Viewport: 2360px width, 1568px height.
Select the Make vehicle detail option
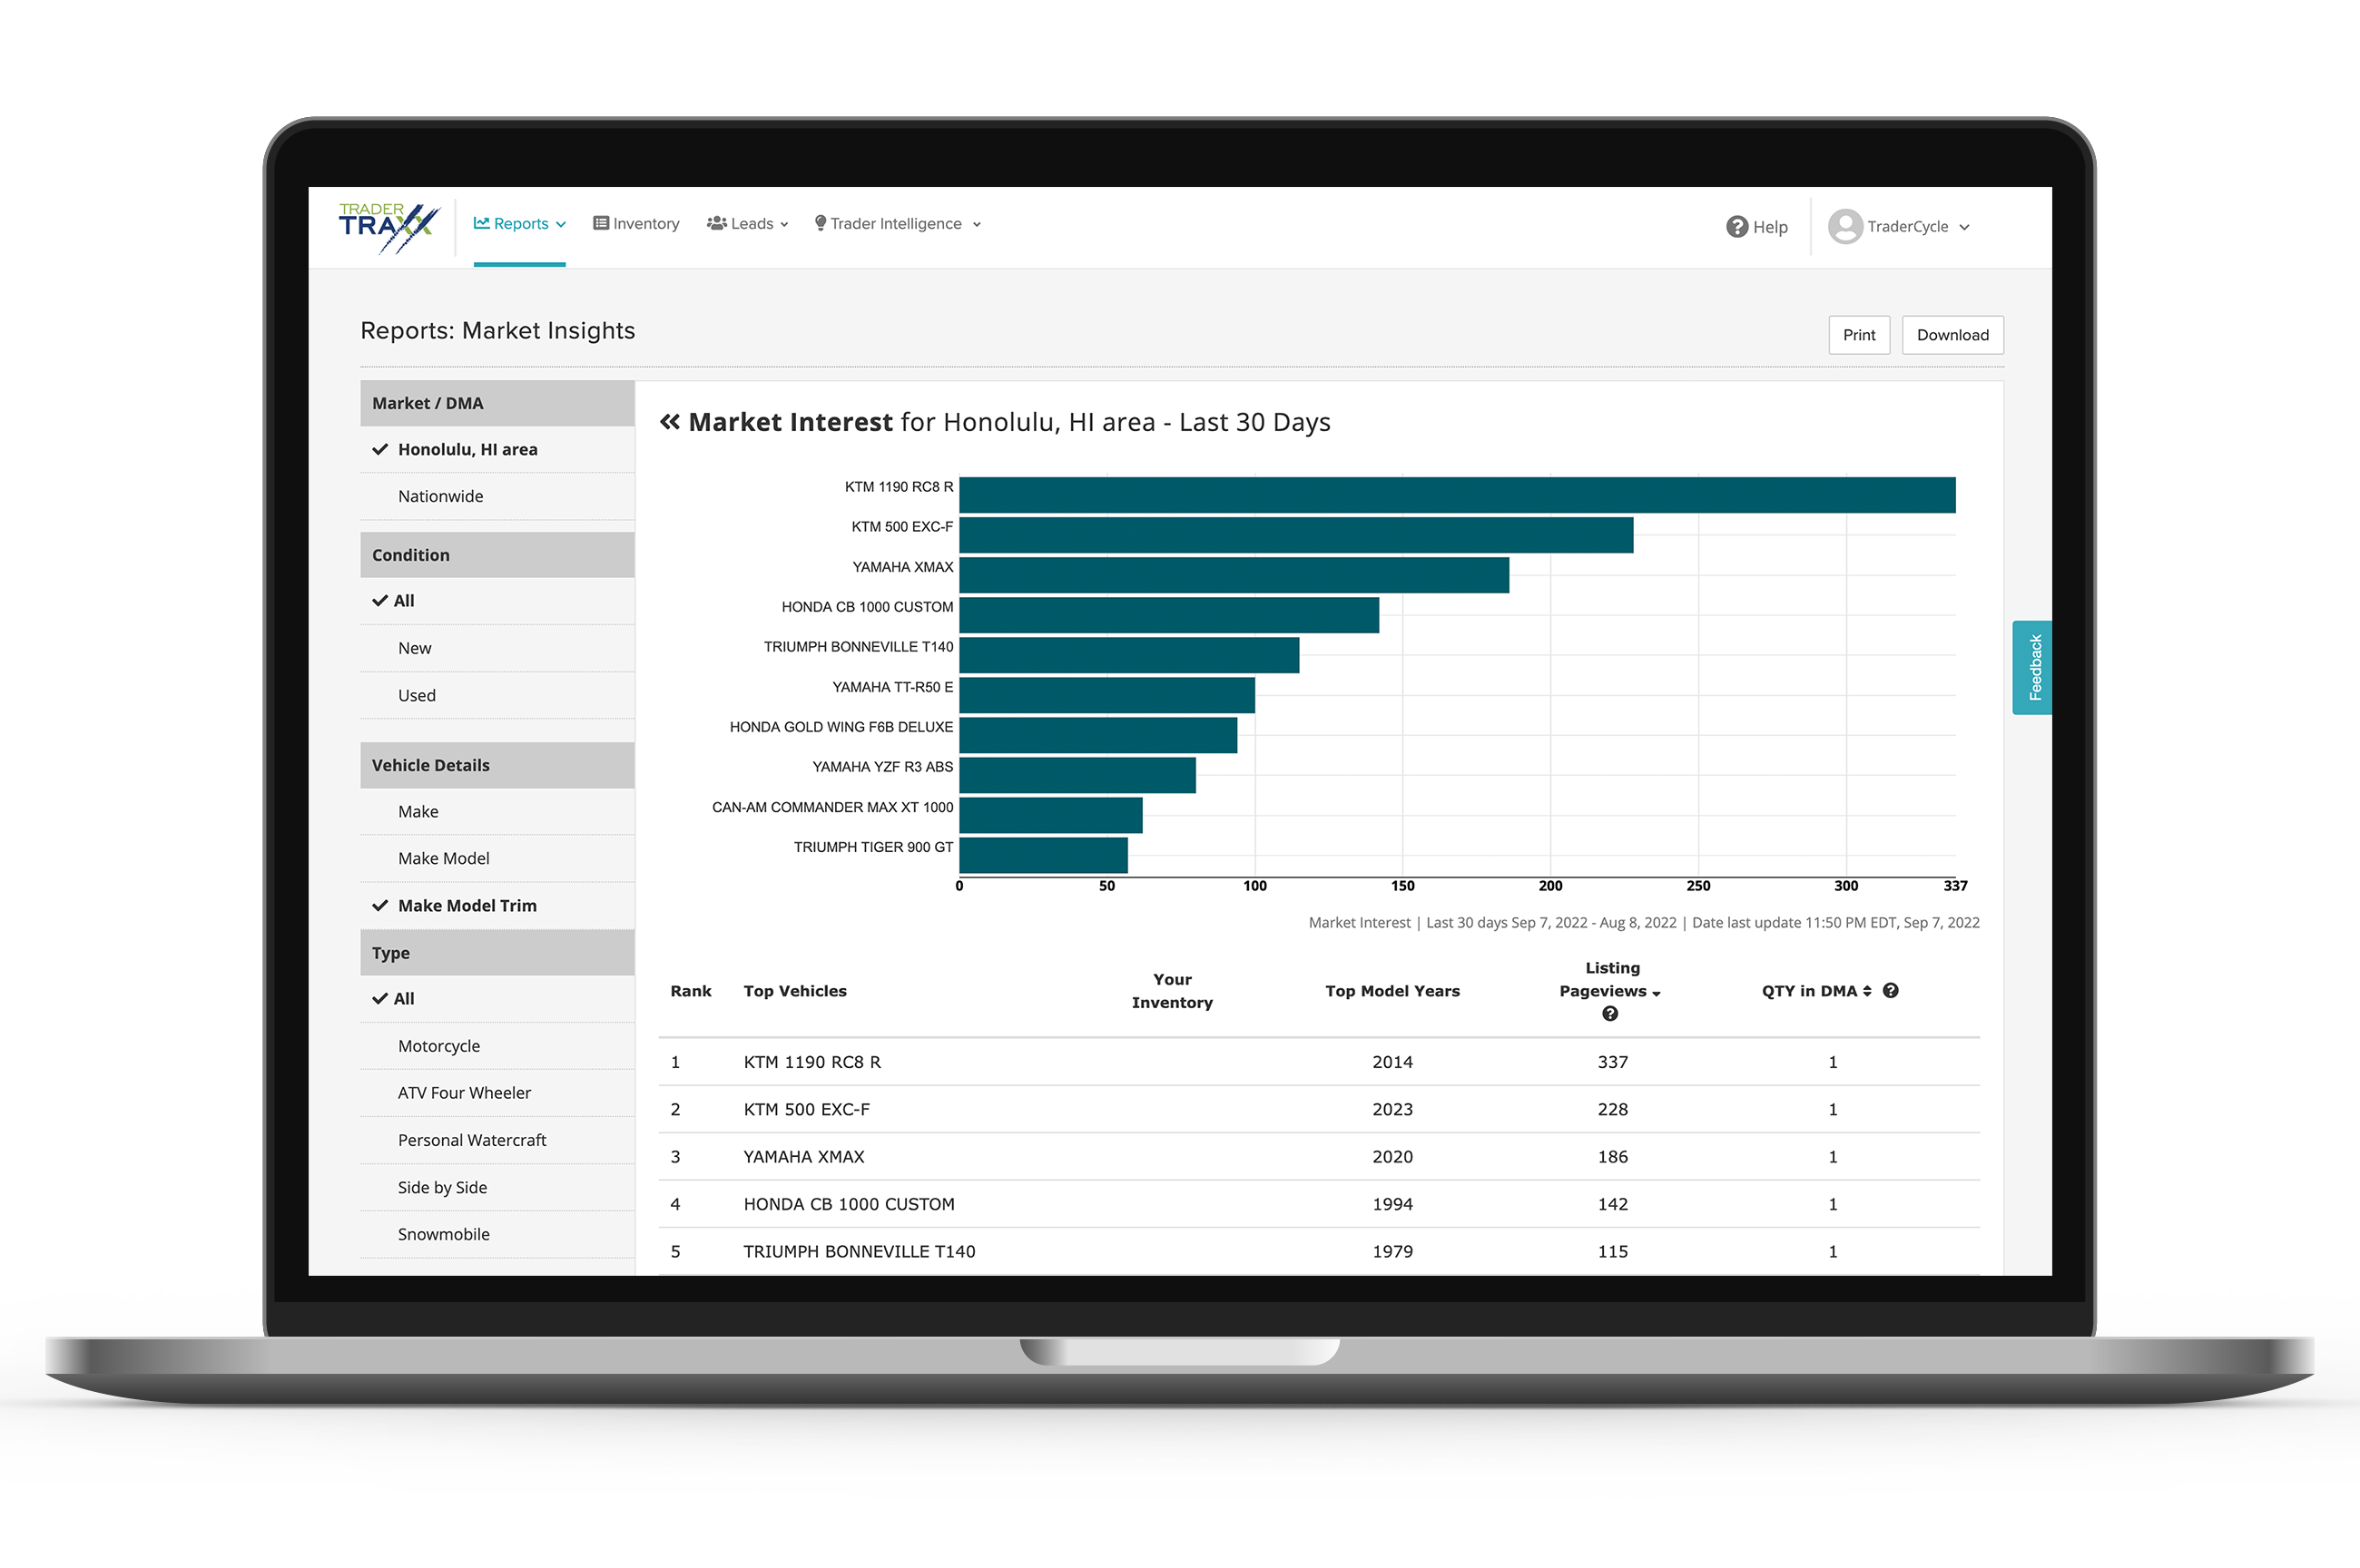coord(497,812)
